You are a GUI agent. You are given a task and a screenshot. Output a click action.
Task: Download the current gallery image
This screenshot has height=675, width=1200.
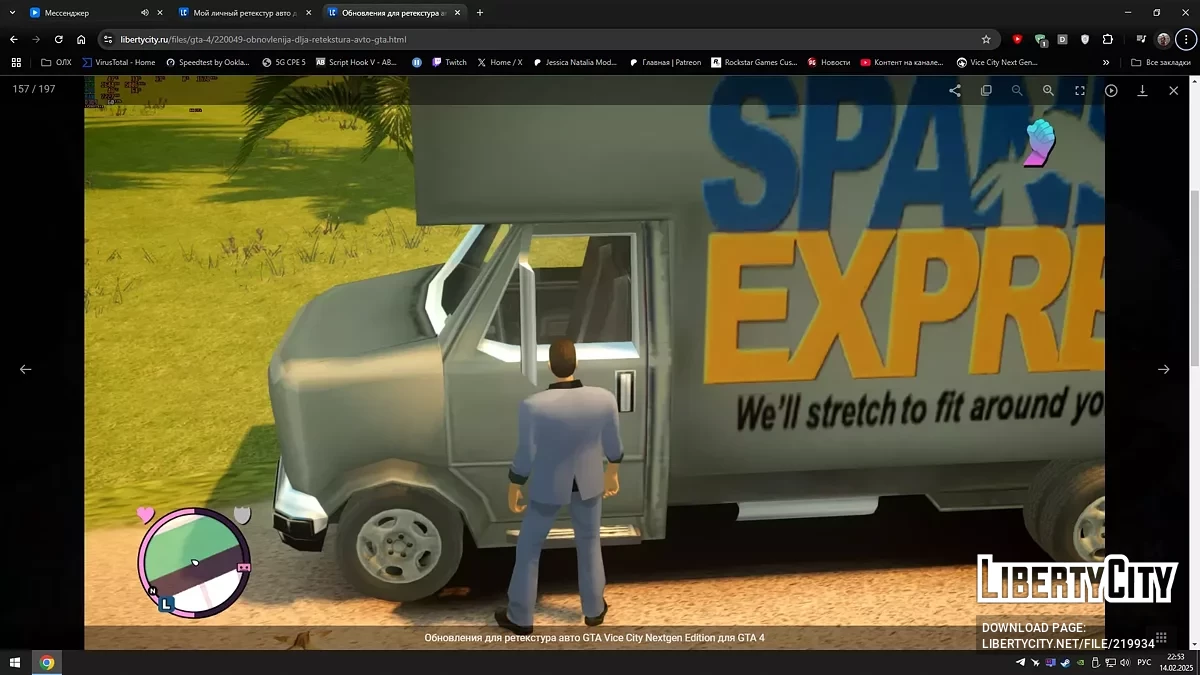(x=1142, y=90)
